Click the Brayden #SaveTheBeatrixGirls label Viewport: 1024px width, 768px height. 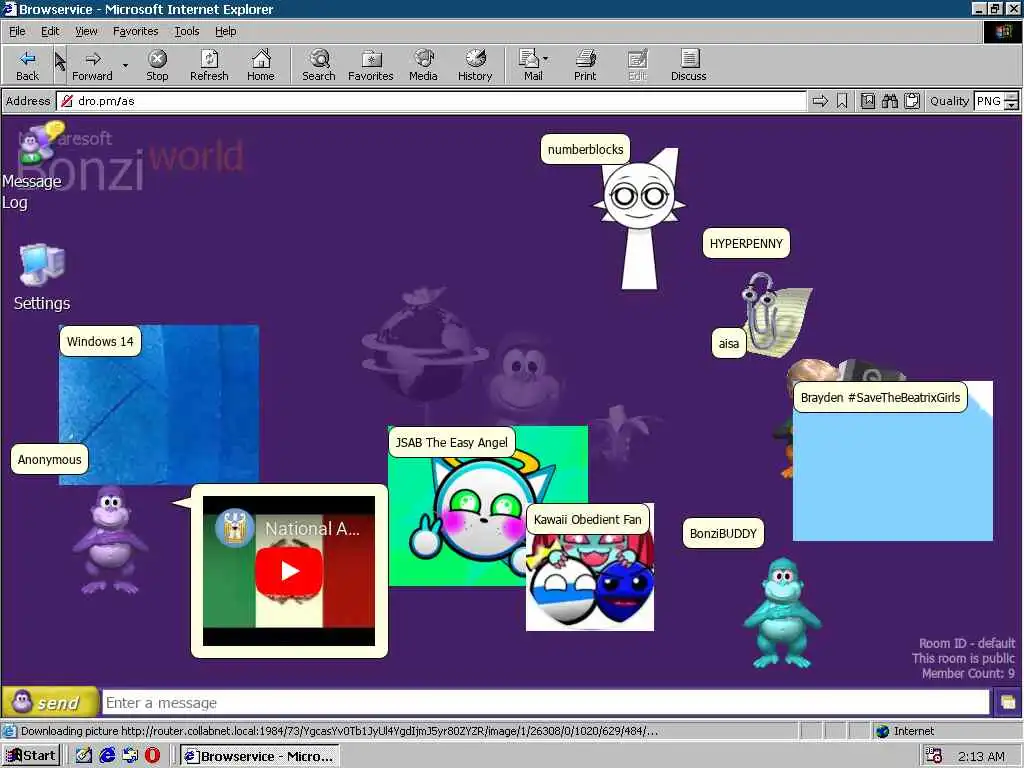(880, 398)
